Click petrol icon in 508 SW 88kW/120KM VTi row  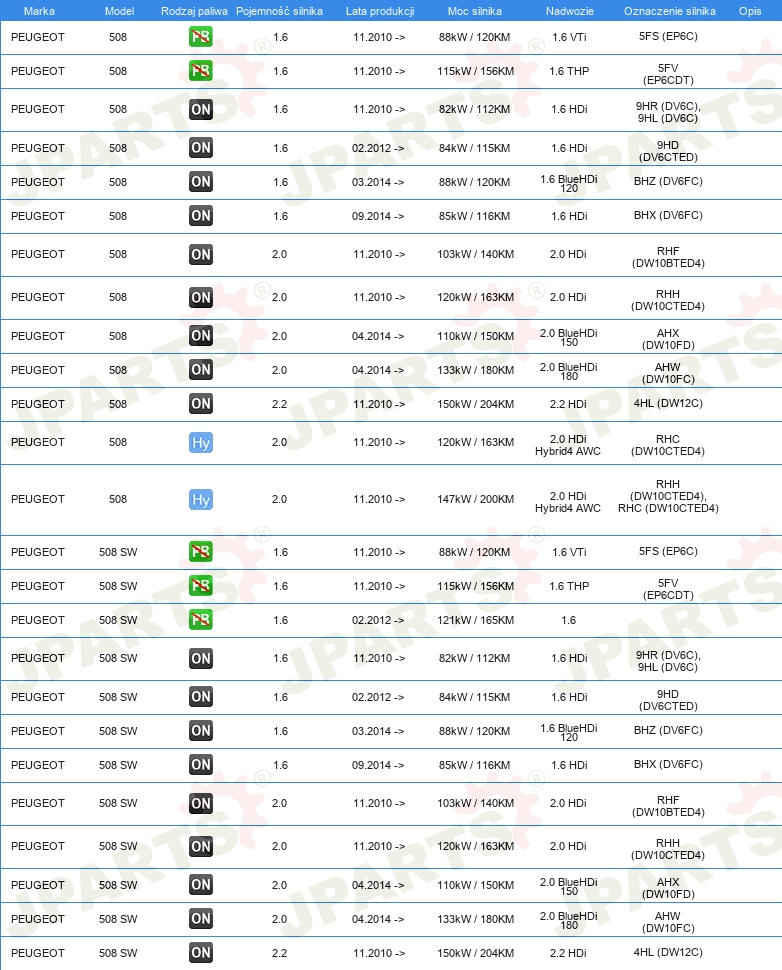200,552
